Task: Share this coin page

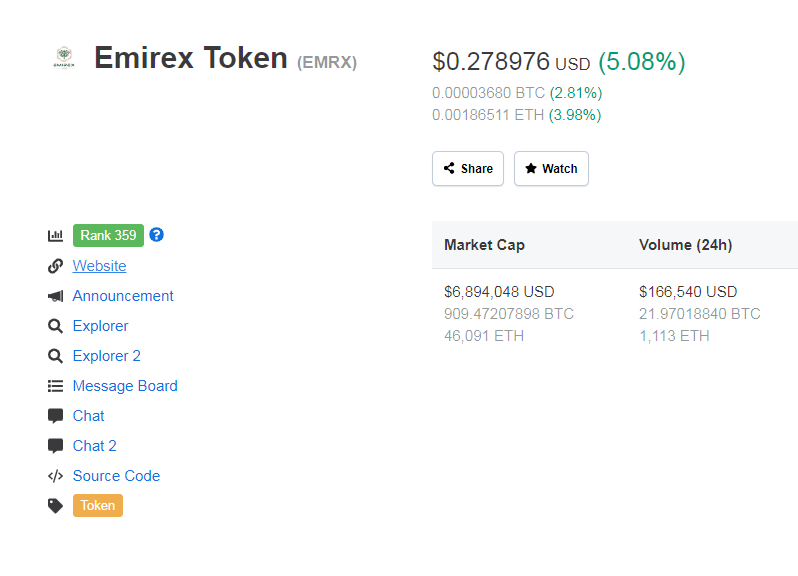Action: point(468,168)
